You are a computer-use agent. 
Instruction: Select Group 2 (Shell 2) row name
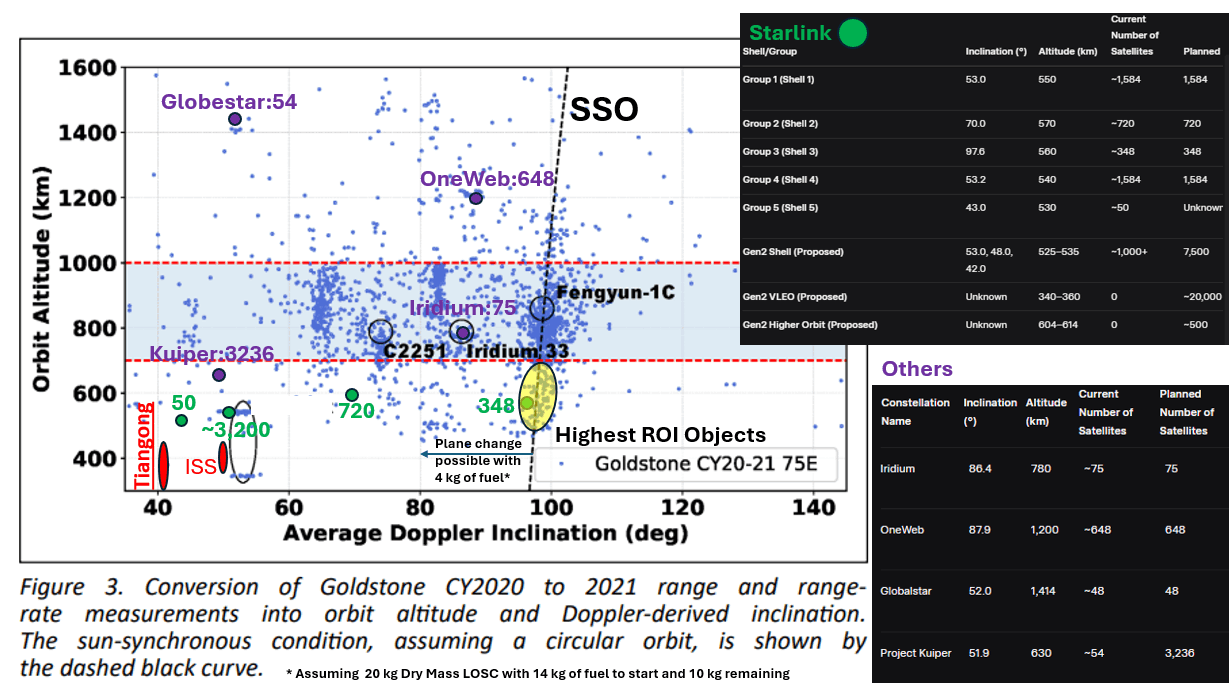[780, 124]
